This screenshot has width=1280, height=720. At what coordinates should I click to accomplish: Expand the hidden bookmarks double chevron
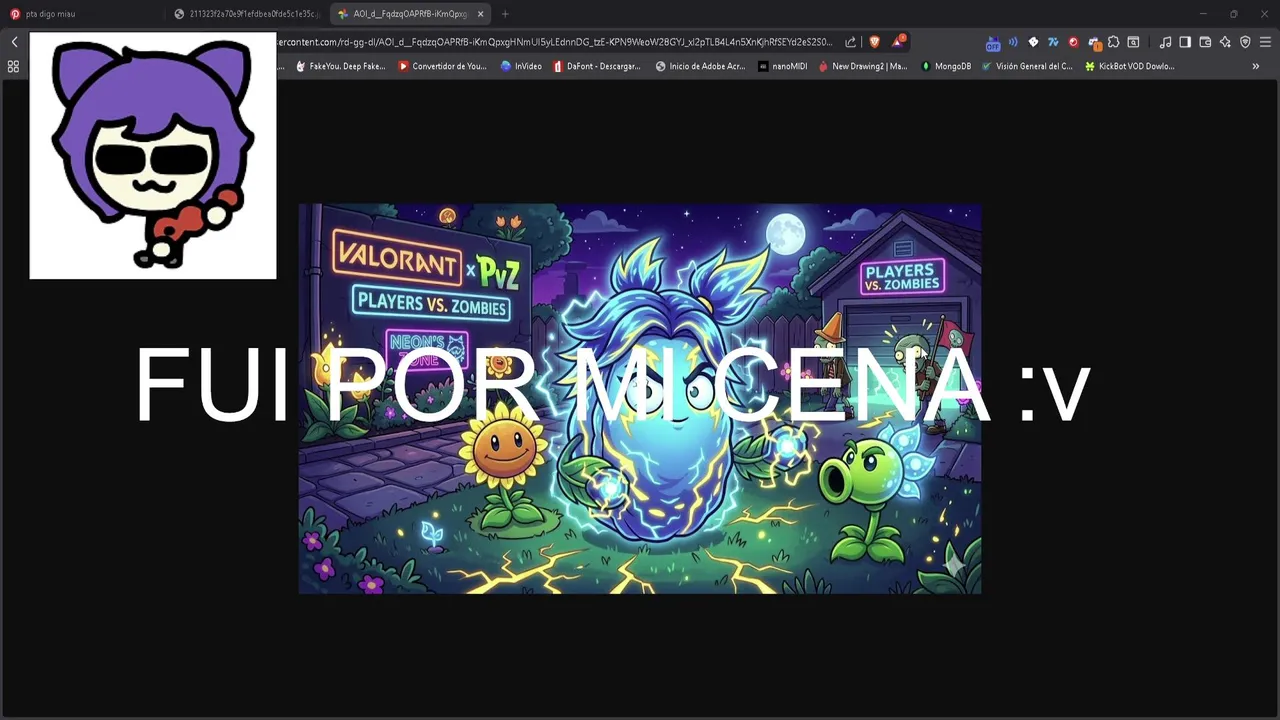1255,66
